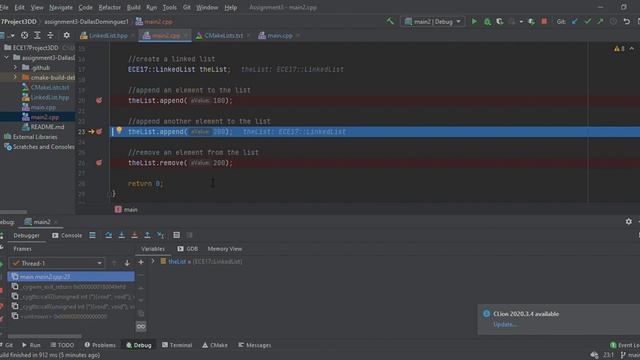Select External Libraries in project tree

[x=35, y=137]
